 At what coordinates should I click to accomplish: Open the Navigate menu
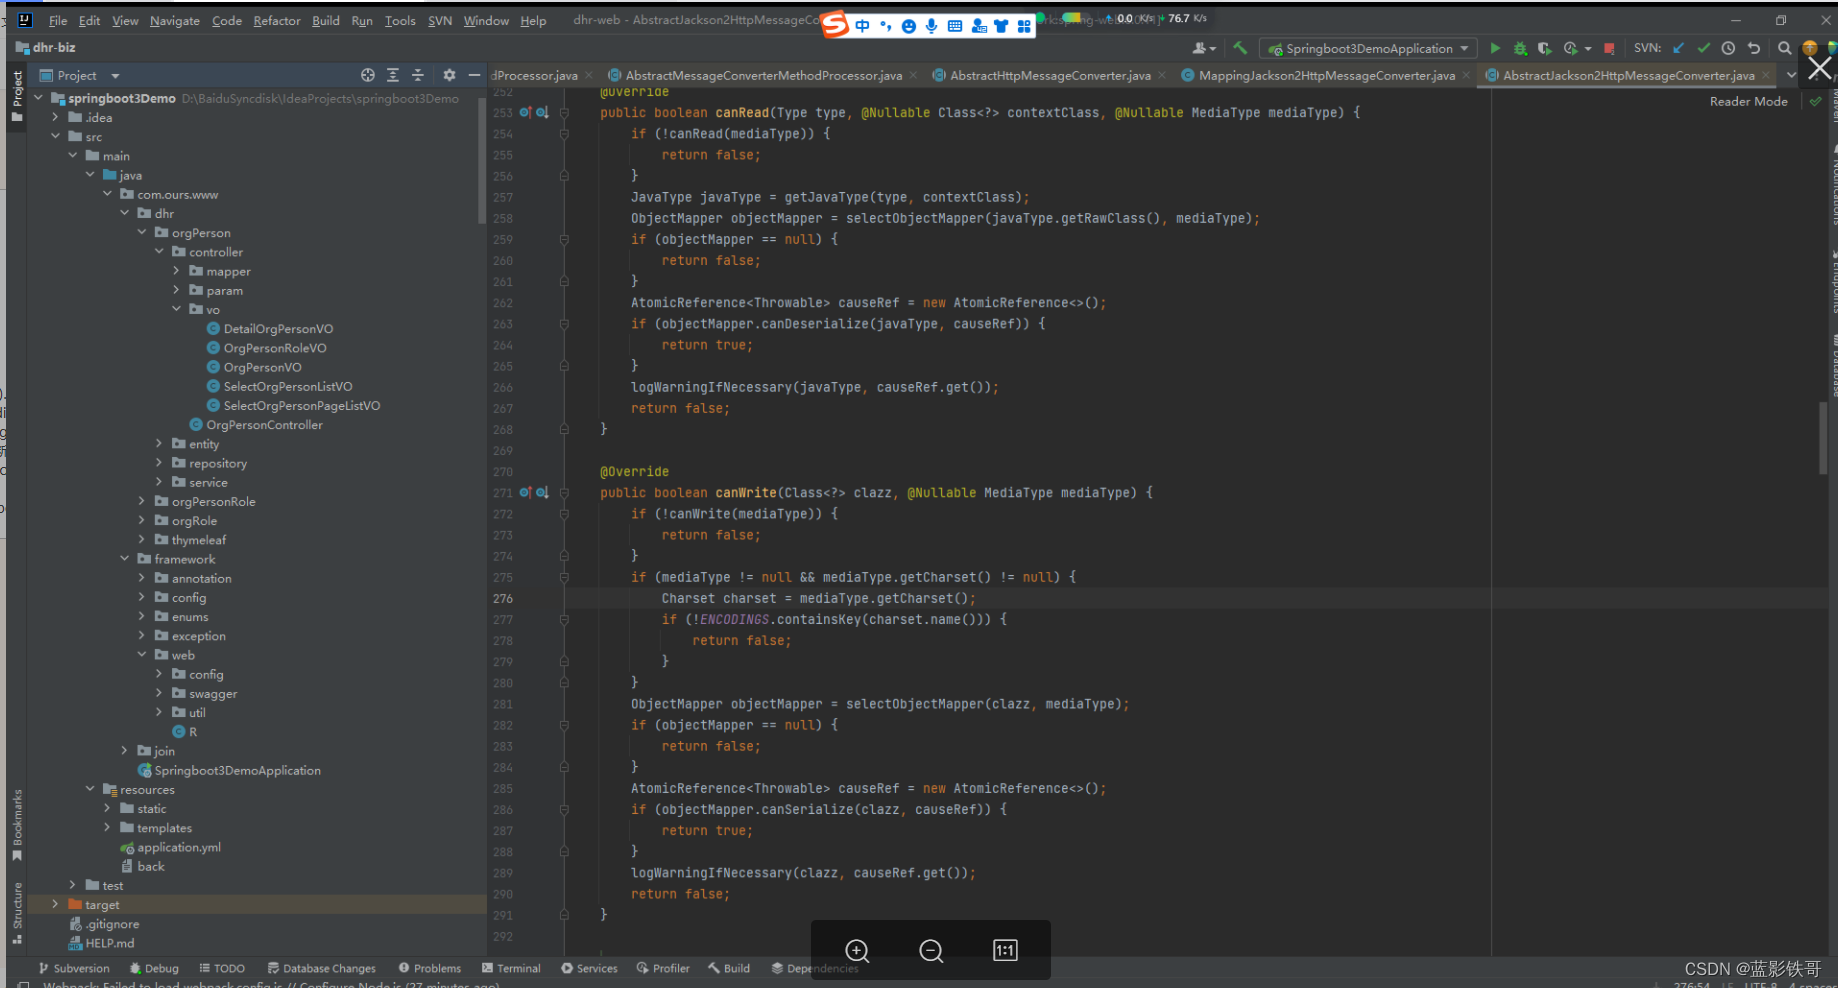(175, 20)
